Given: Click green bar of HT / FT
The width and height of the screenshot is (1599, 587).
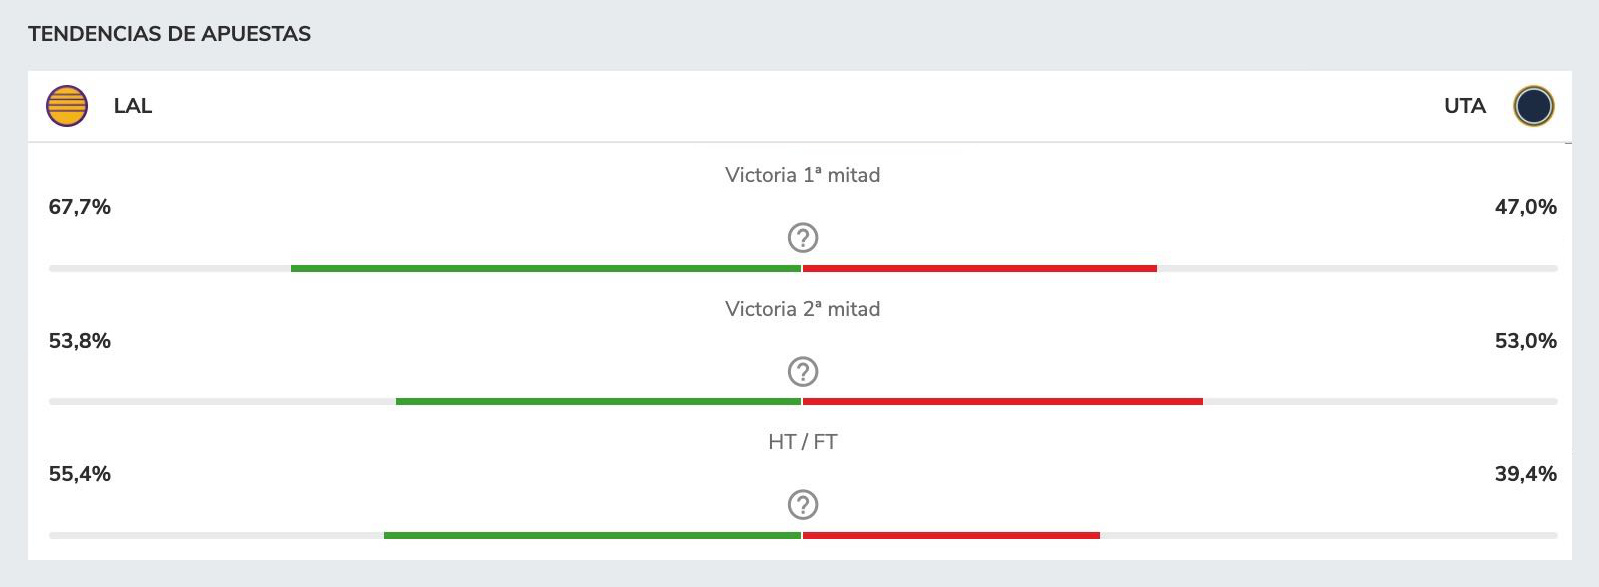Looking at the screenshot, I should point(593,535).
